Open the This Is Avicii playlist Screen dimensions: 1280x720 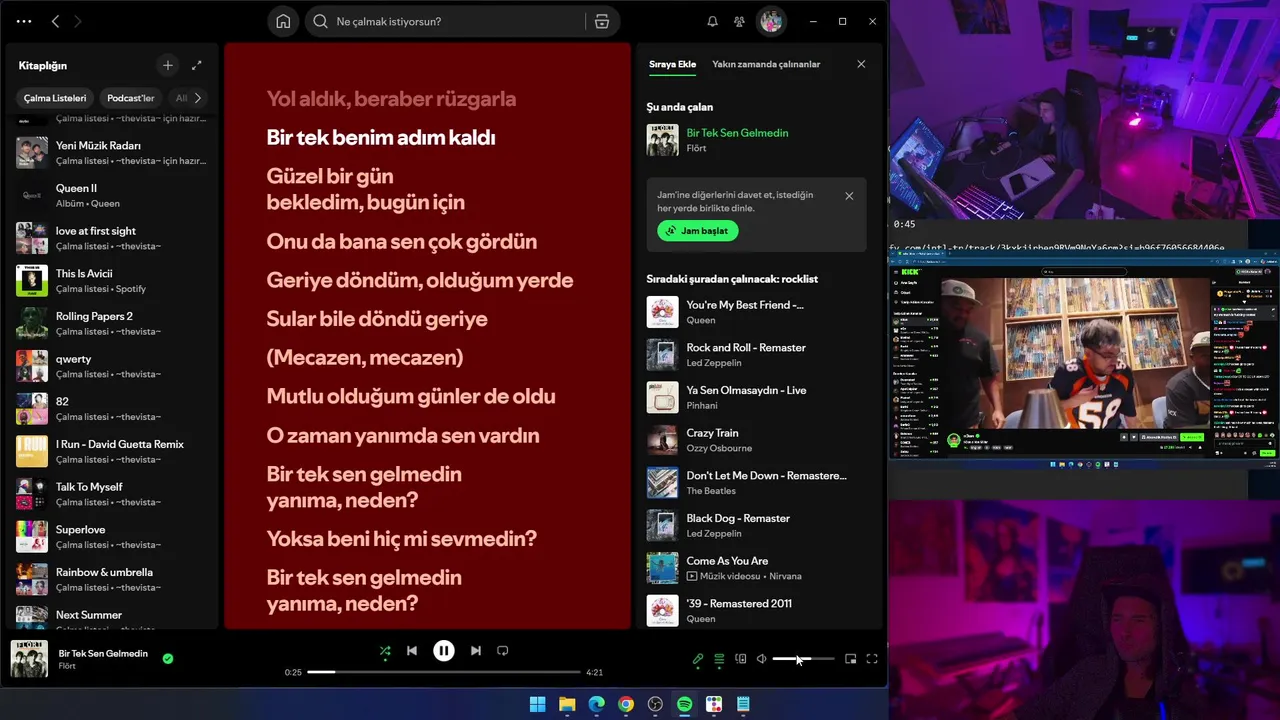[112, 281]
